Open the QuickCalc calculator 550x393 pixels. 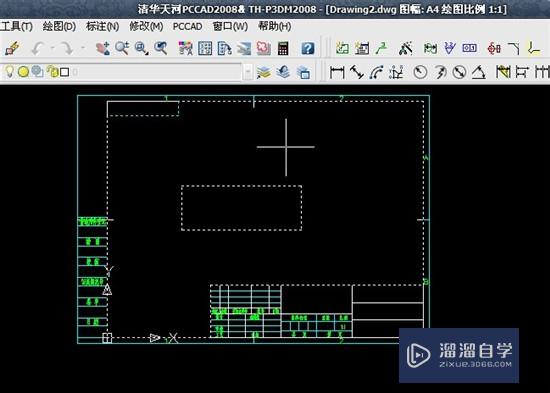pos(283,48)
